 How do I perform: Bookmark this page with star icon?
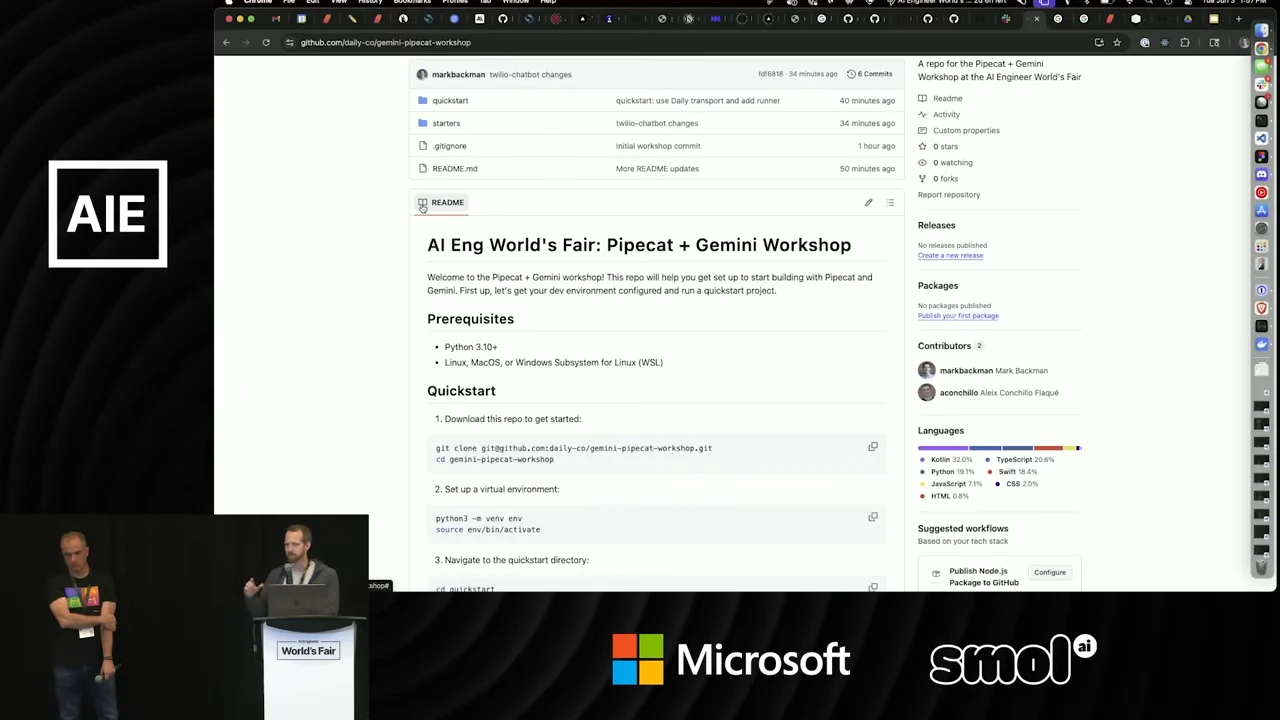[1117, 42]
